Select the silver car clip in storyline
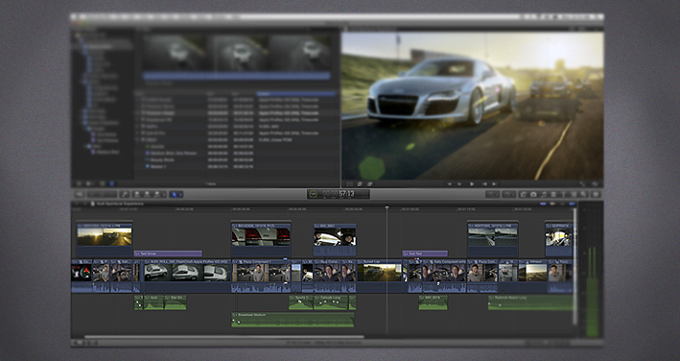The image size is (680, 361). click(186, 276)
